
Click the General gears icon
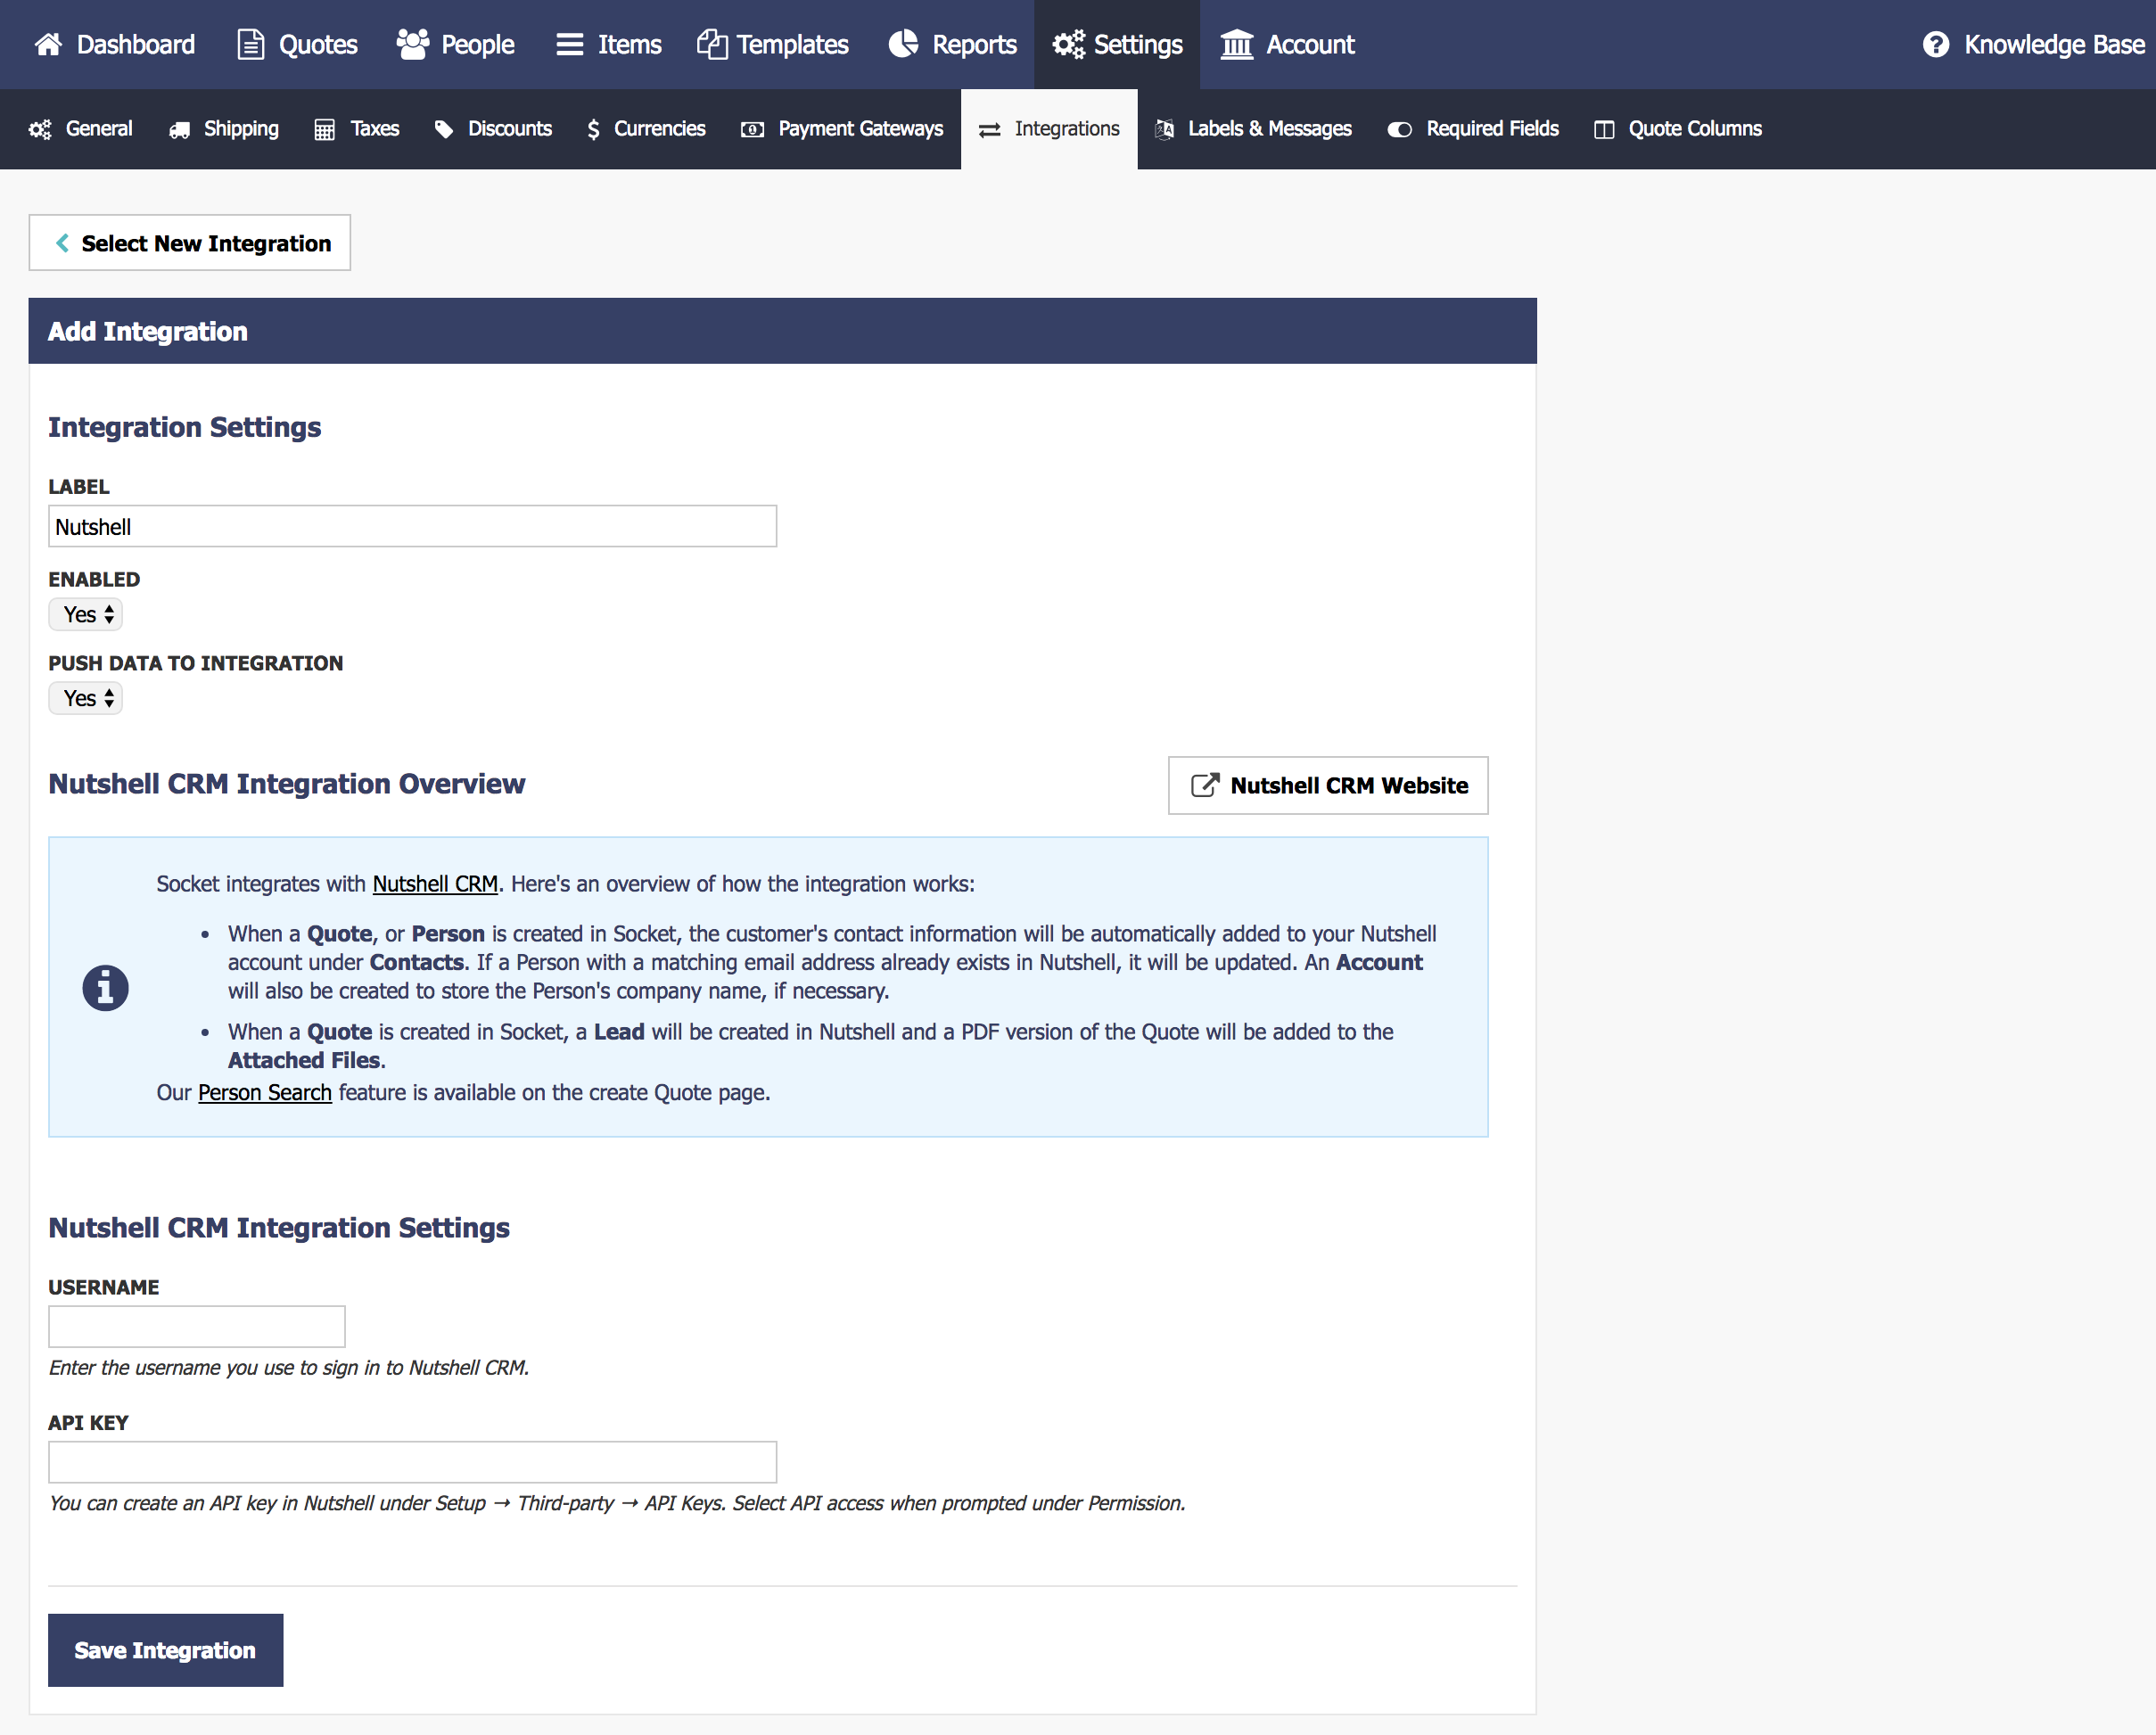tap(40, 129)
